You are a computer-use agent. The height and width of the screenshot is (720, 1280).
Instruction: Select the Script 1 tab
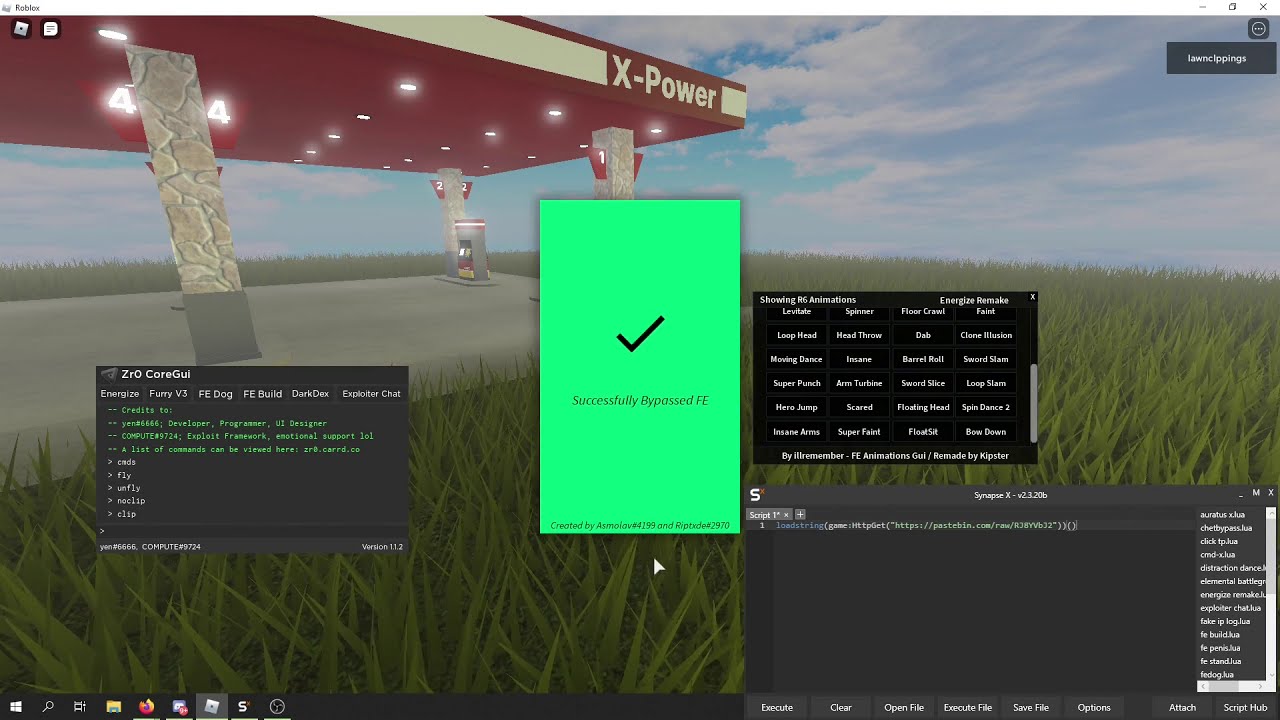(x=765, y=515)
